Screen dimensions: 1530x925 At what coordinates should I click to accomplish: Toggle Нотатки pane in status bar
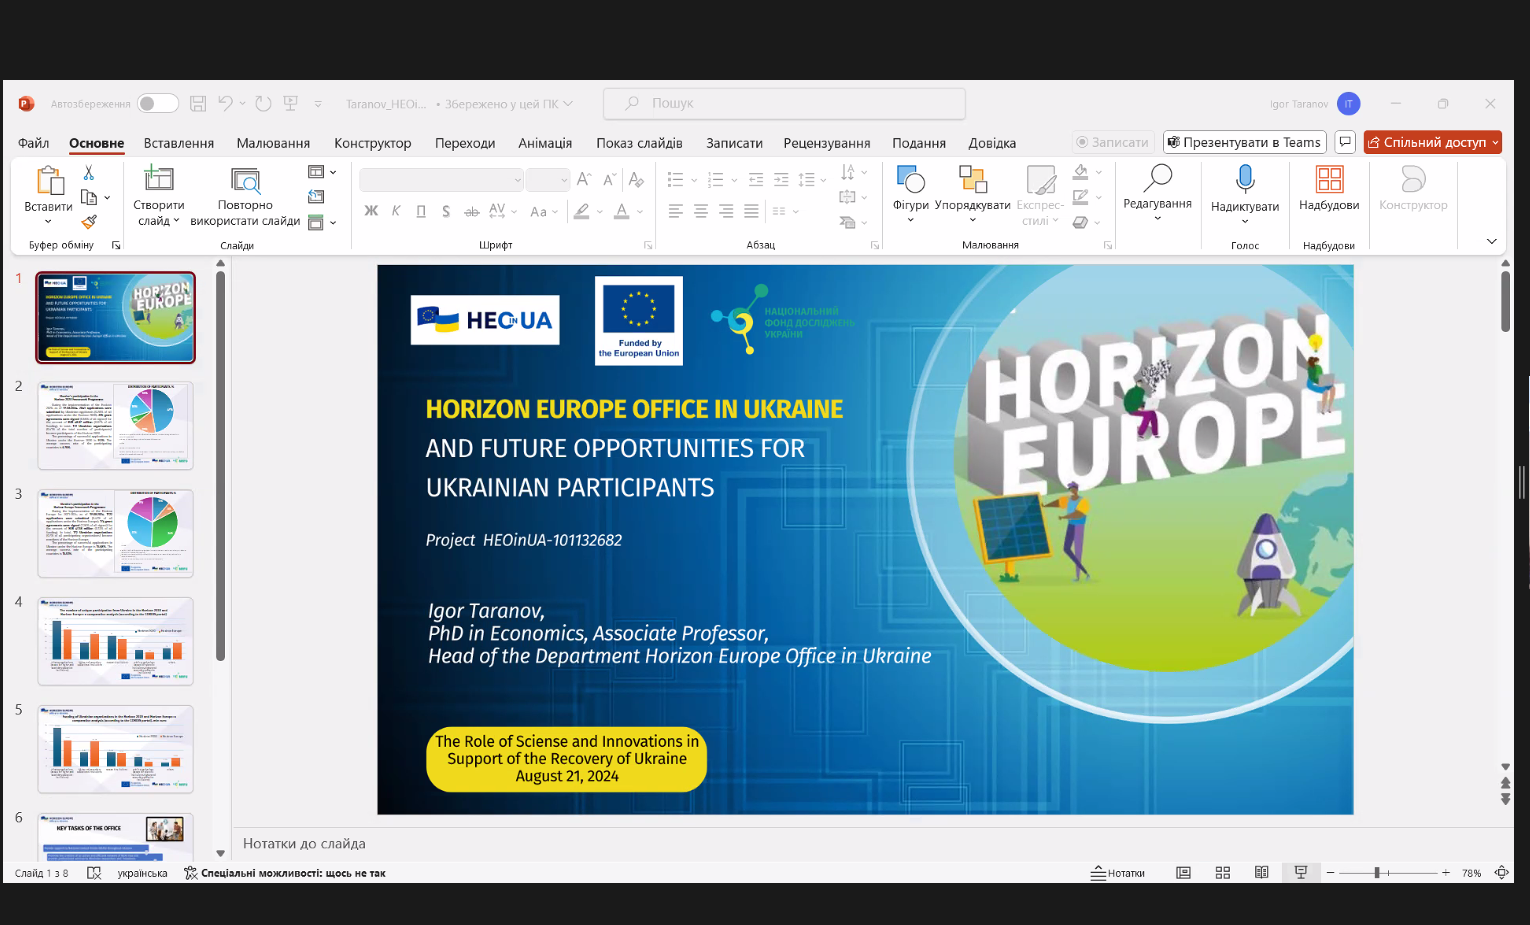click(x=1118, y=873)
